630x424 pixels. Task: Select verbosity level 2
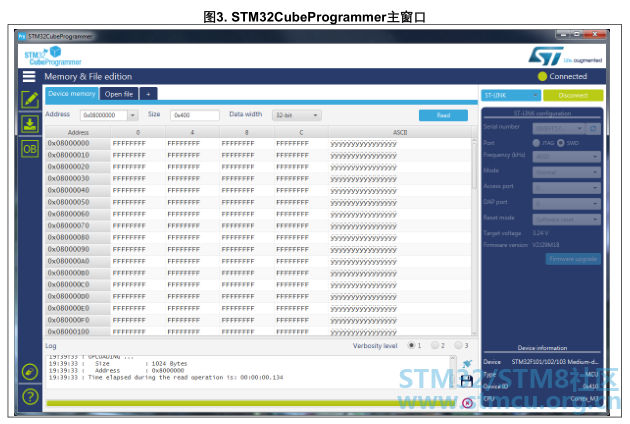(435, 345)
